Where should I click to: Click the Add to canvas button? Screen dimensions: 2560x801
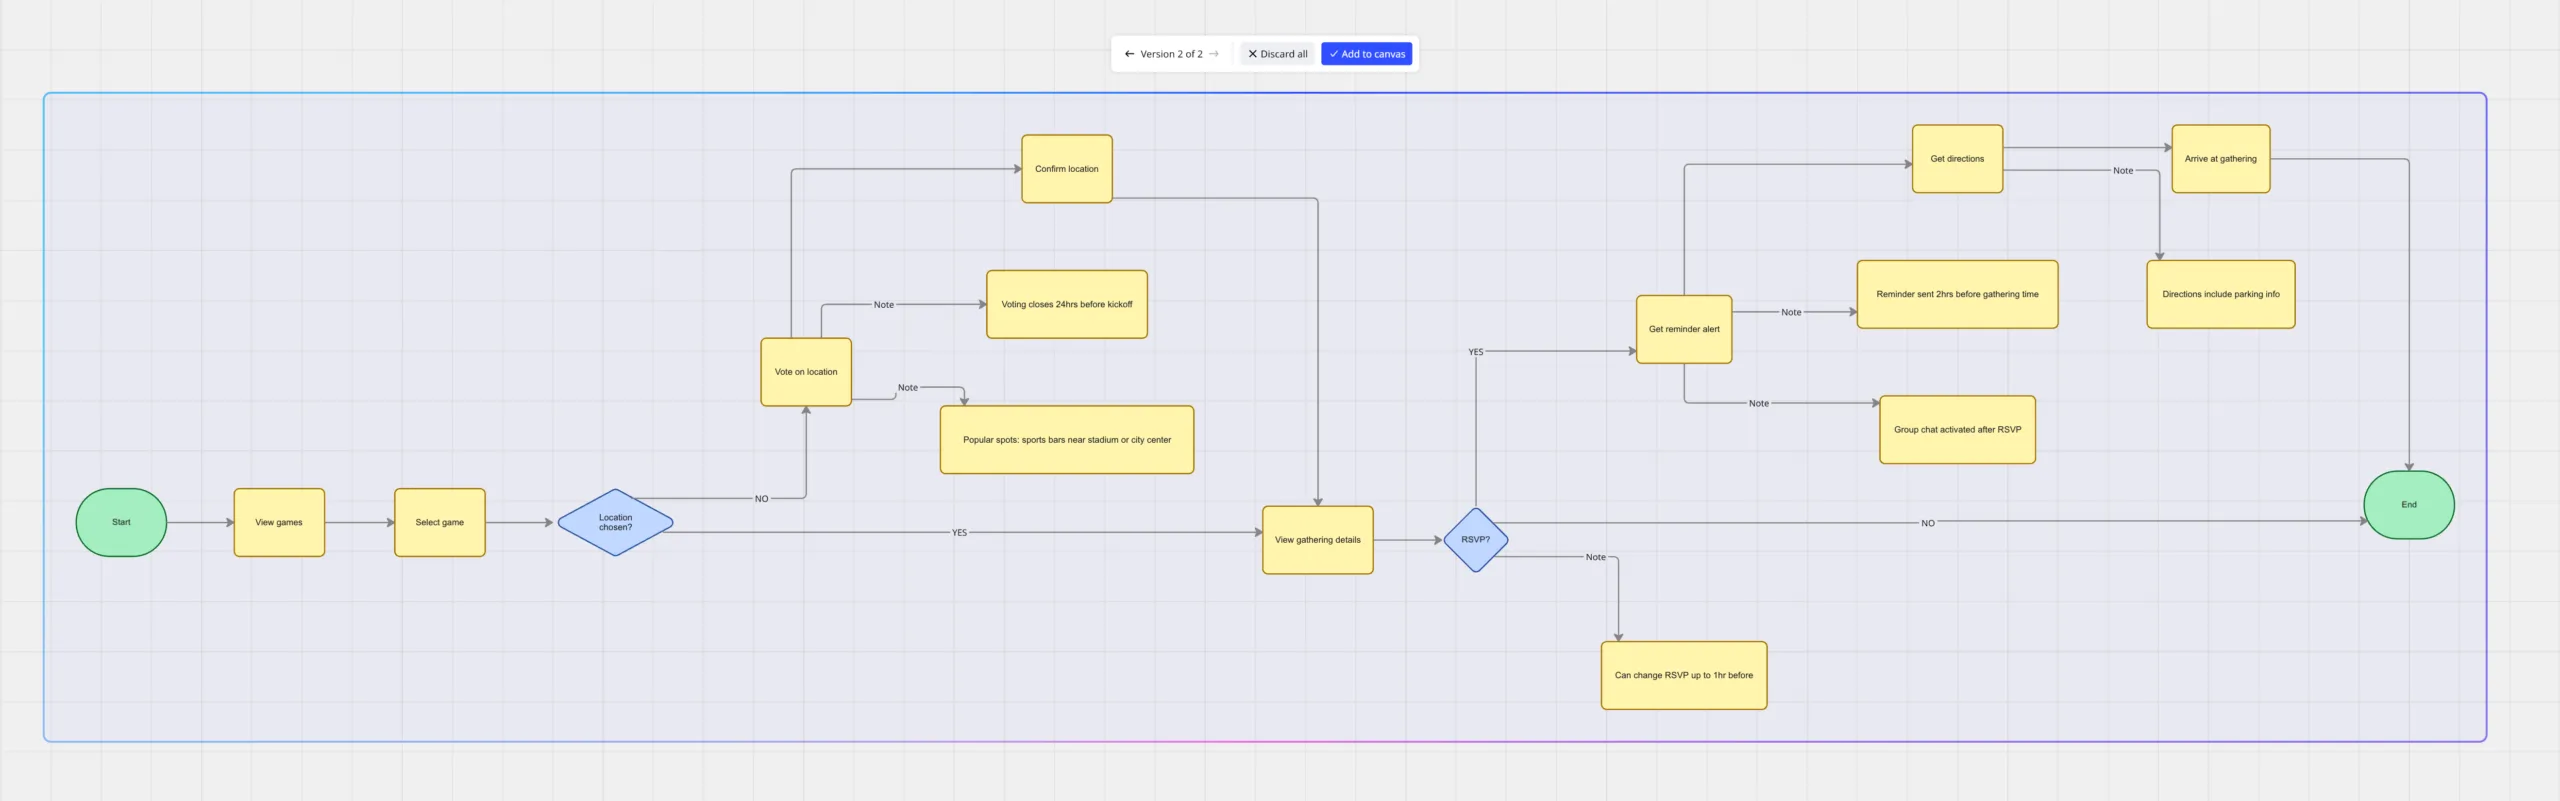pyautogui.click(x=1366, y=54)
